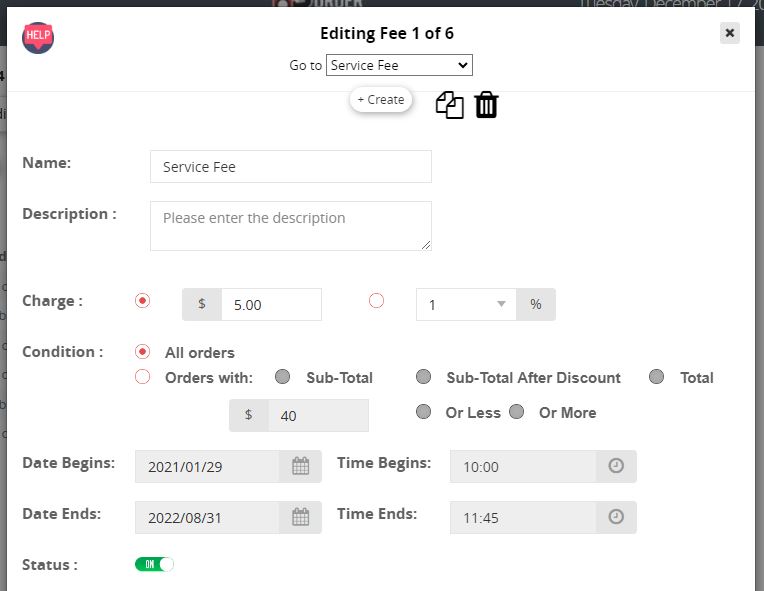Pick the 'Or More' radio option
Screen dimensions: 764x591
517,412
